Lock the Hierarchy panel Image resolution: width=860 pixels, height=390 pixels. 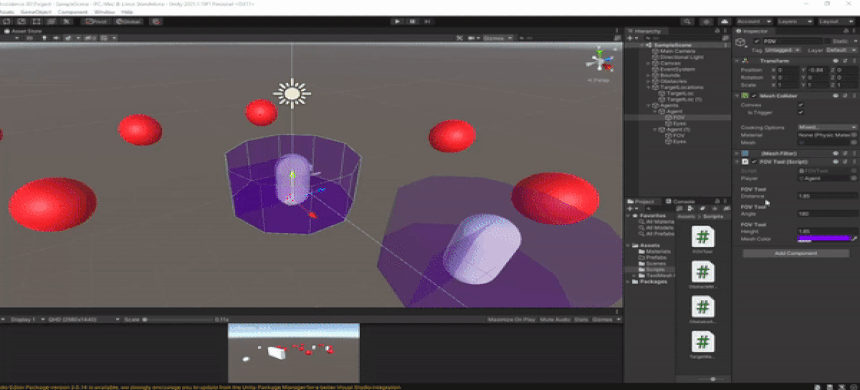(717, 31)
